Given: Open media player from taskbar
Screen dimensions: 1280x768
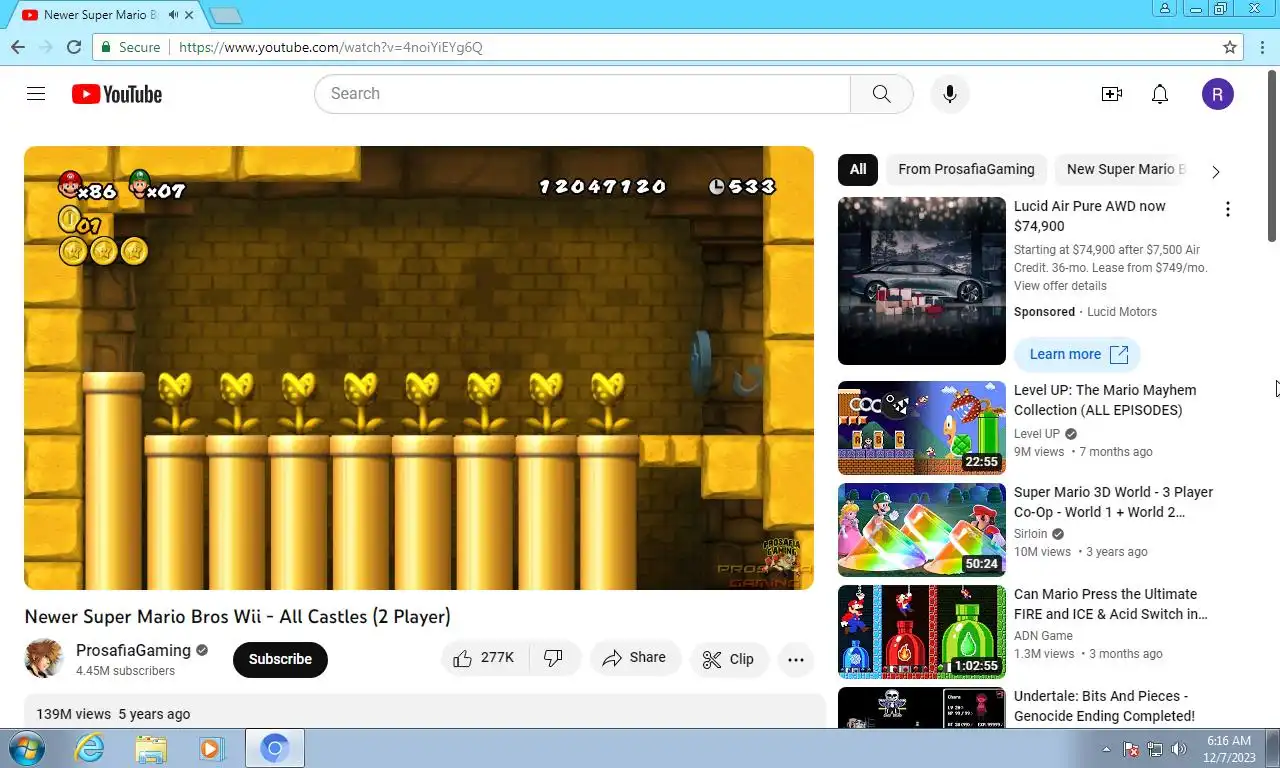Looking at the screenshot, I should click(x=211, y=748).
